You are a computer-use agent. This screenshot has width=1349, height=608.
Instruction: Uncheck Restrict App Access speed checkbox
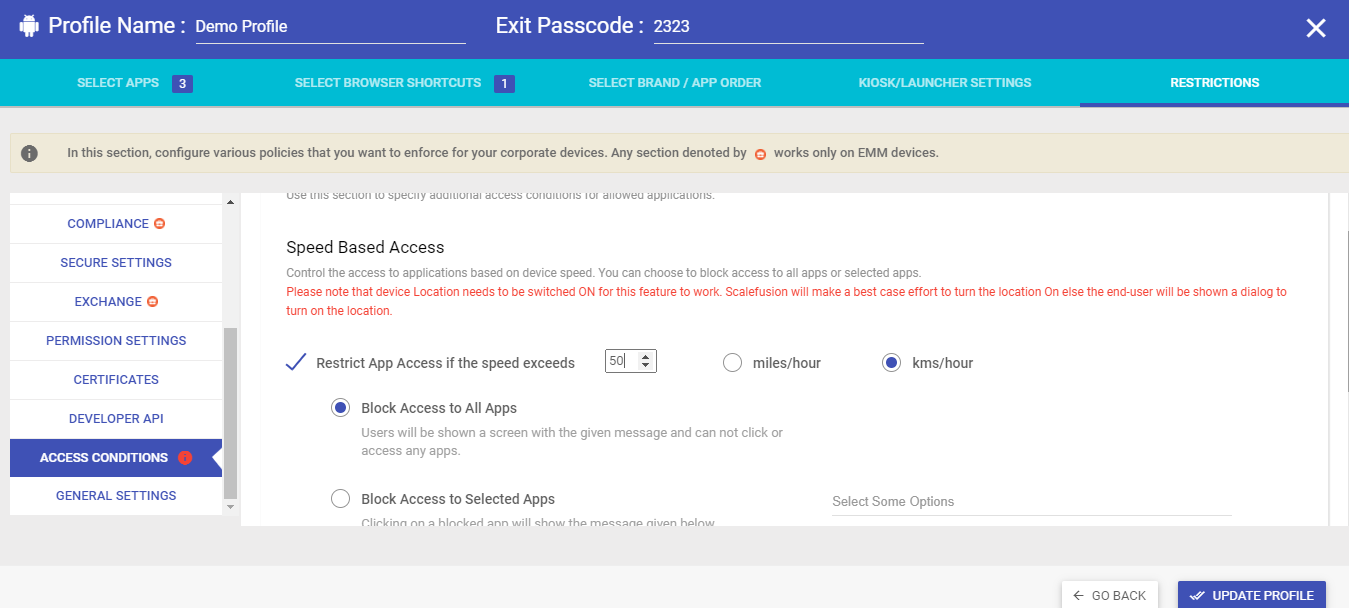click(295, 362)
